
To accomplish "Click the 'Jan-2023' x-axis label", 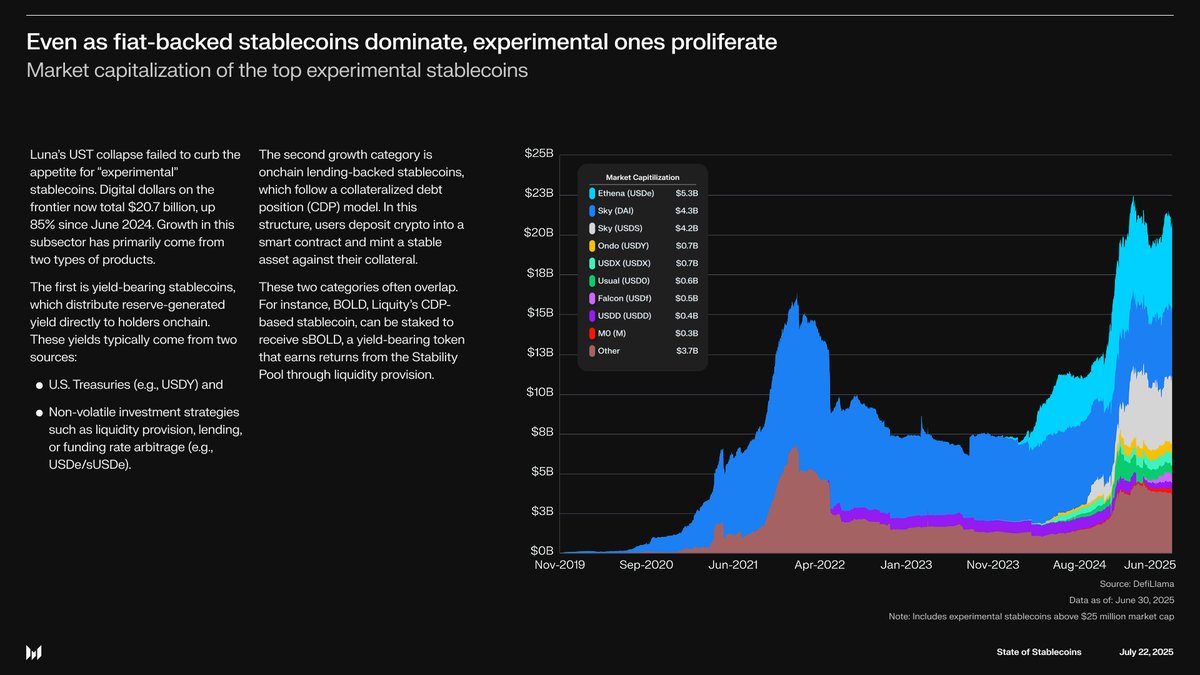I will pos(906,565).
